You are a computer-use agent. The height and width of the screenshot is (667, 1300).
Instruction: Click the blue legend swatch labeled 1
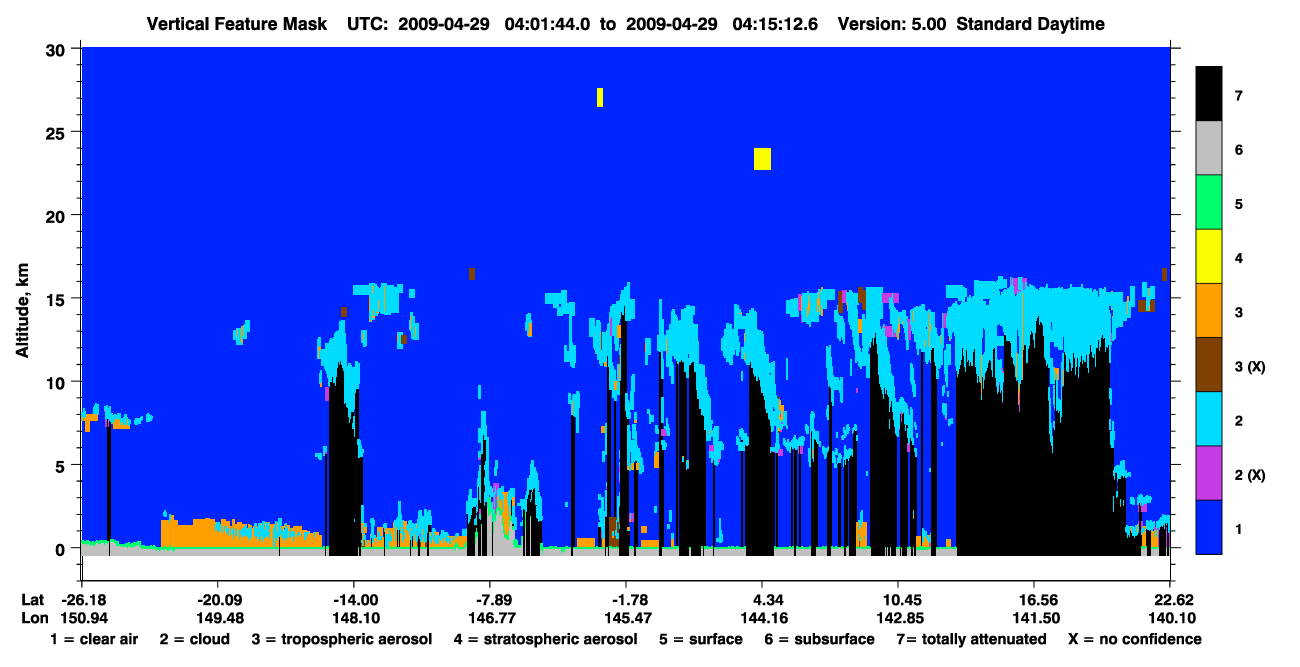click(x=1209, y=527)
